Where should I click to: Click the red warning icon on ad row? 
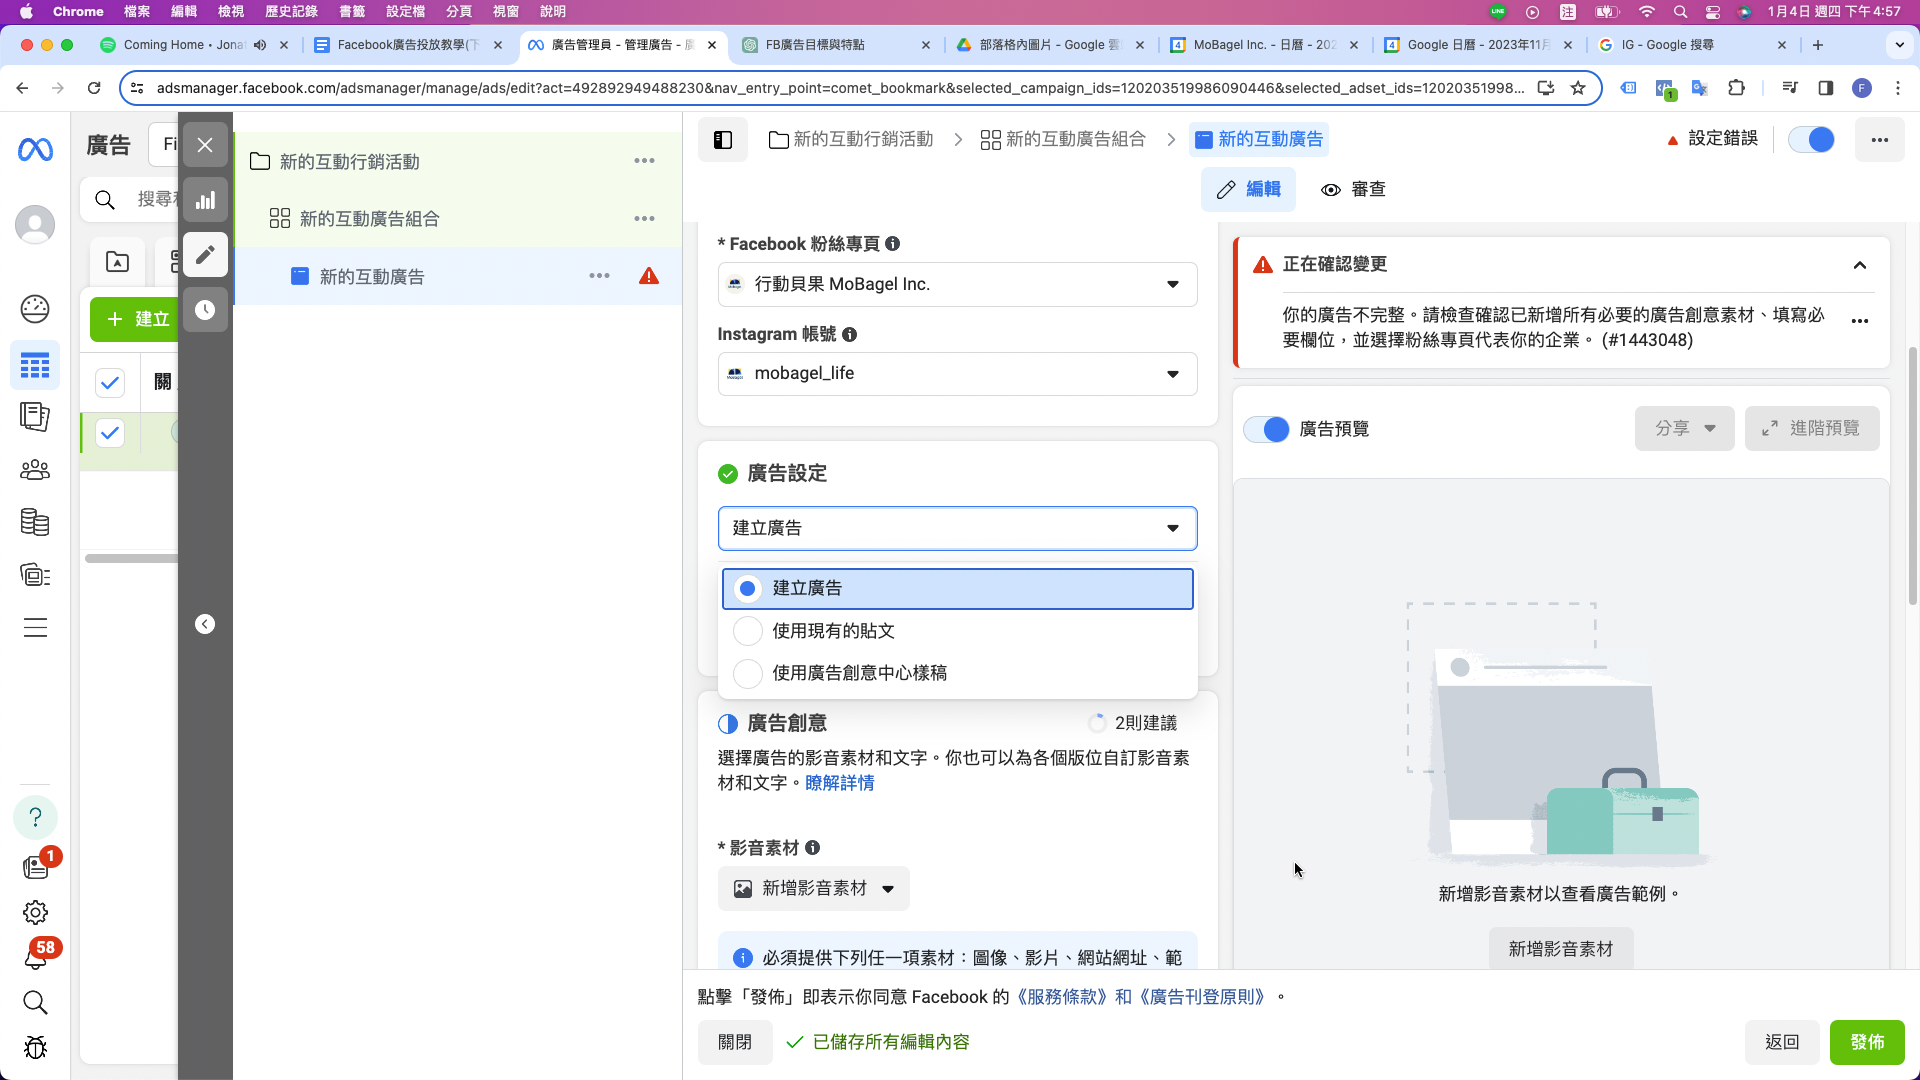pos(649,276)
